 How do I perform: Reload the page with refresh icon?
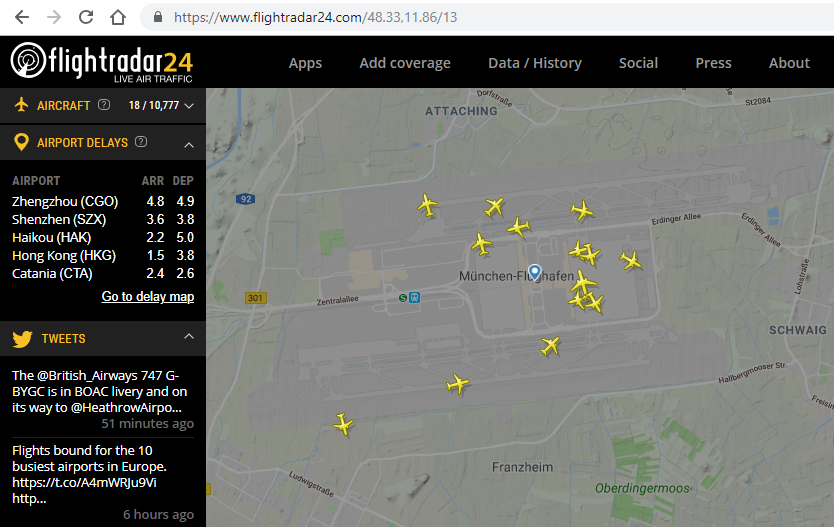pos(86,17)
